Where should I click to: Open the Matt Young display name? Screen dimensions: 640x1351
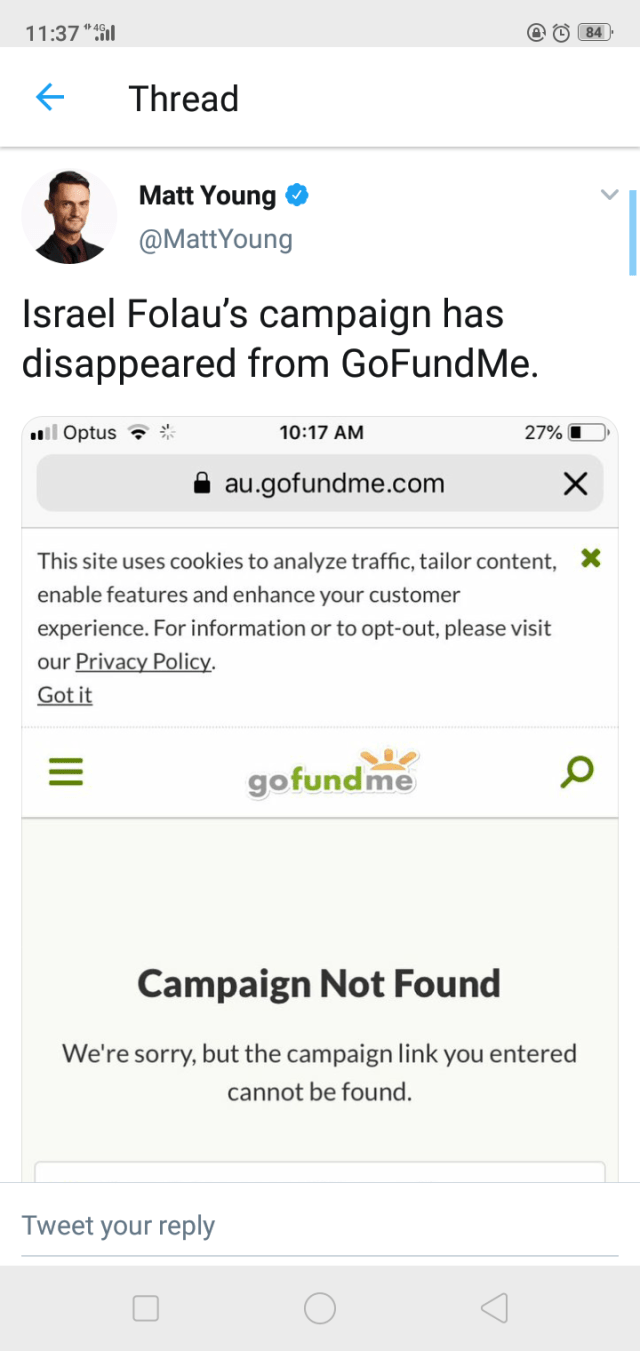pos(207,195)
